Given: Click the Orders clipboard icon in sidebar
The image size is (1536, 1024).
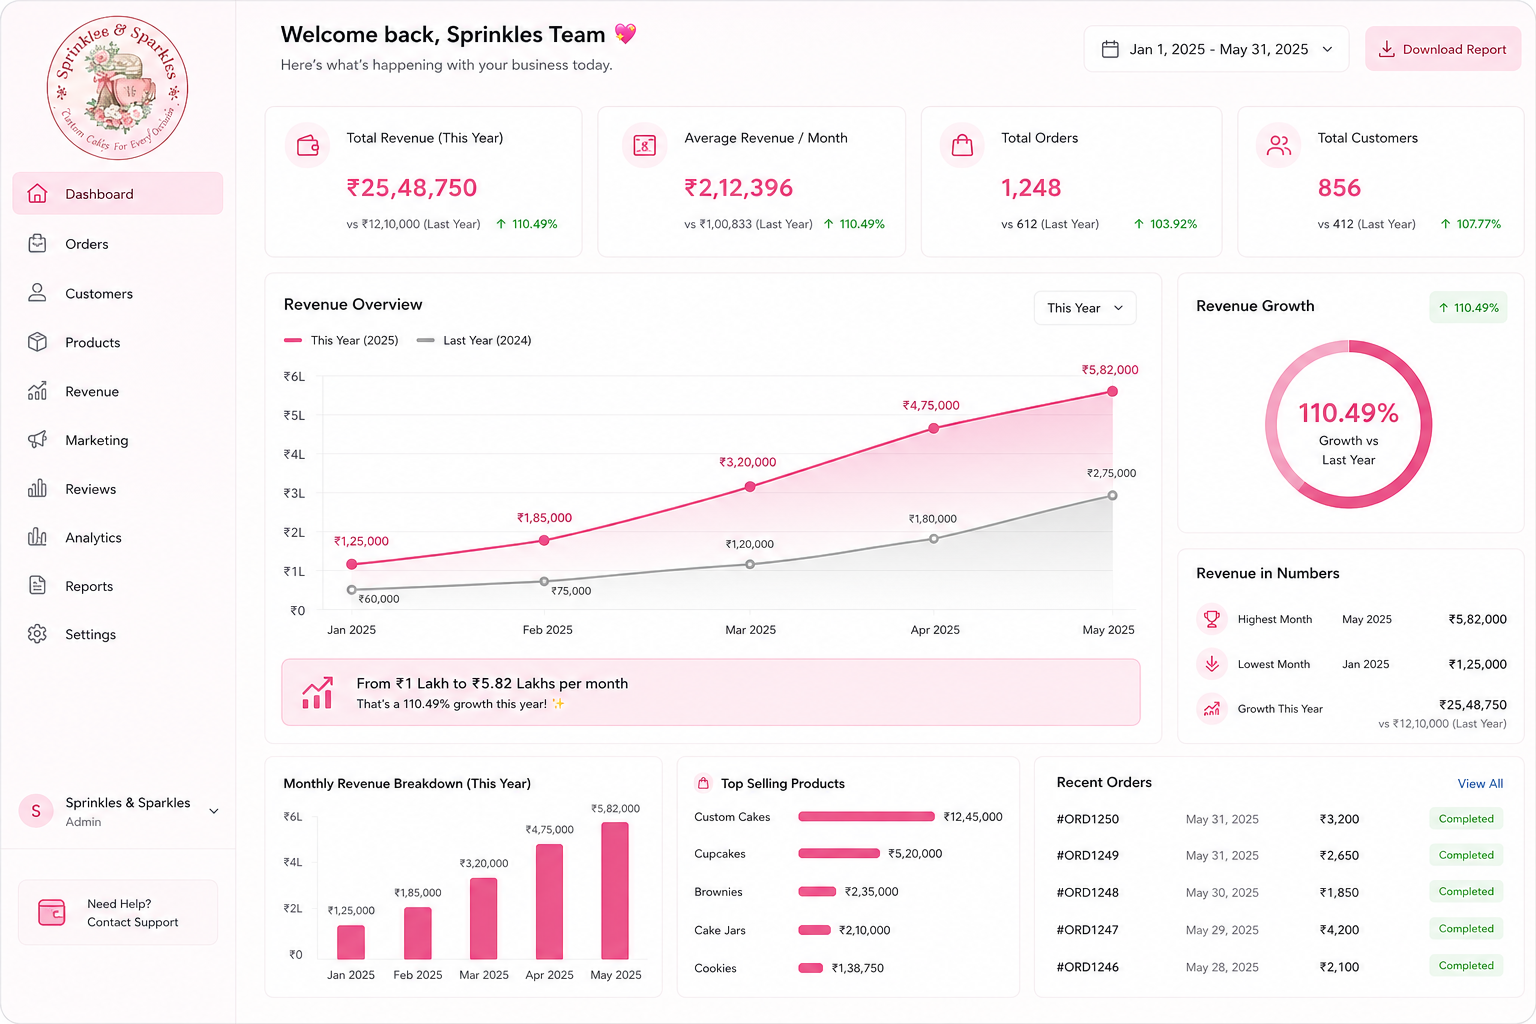Looking at the screenshot, I should [x=37, y=243].
